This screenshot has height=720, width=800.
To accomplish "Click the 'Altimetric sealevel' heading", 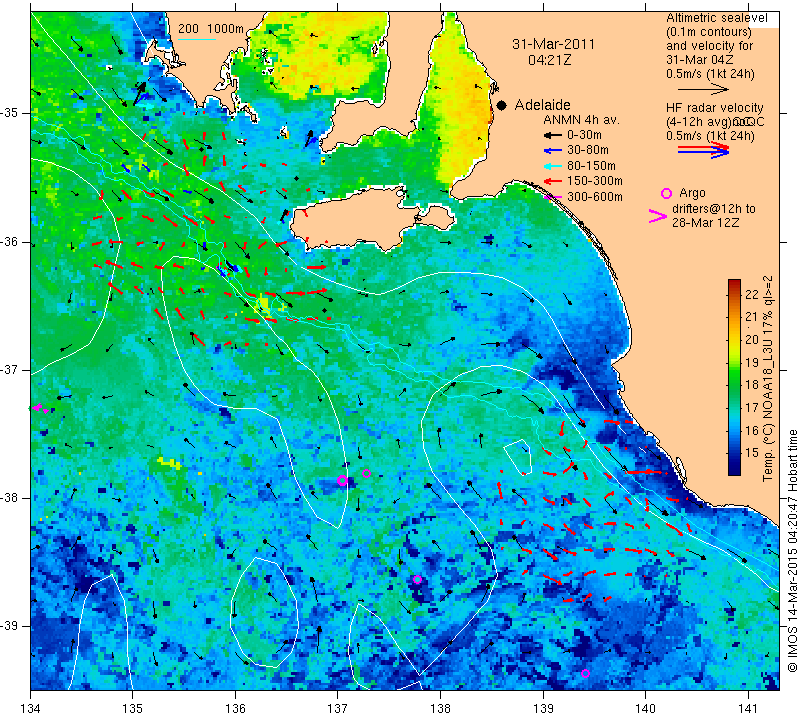I will (x=717, y=18).
